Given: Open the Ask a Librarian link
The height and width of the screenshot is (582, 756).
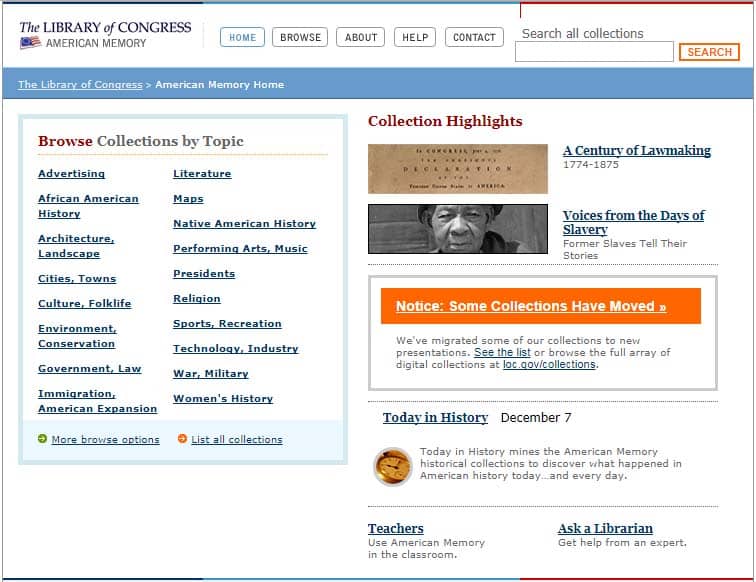Looking at the screenshot, I should pos(605,528).
